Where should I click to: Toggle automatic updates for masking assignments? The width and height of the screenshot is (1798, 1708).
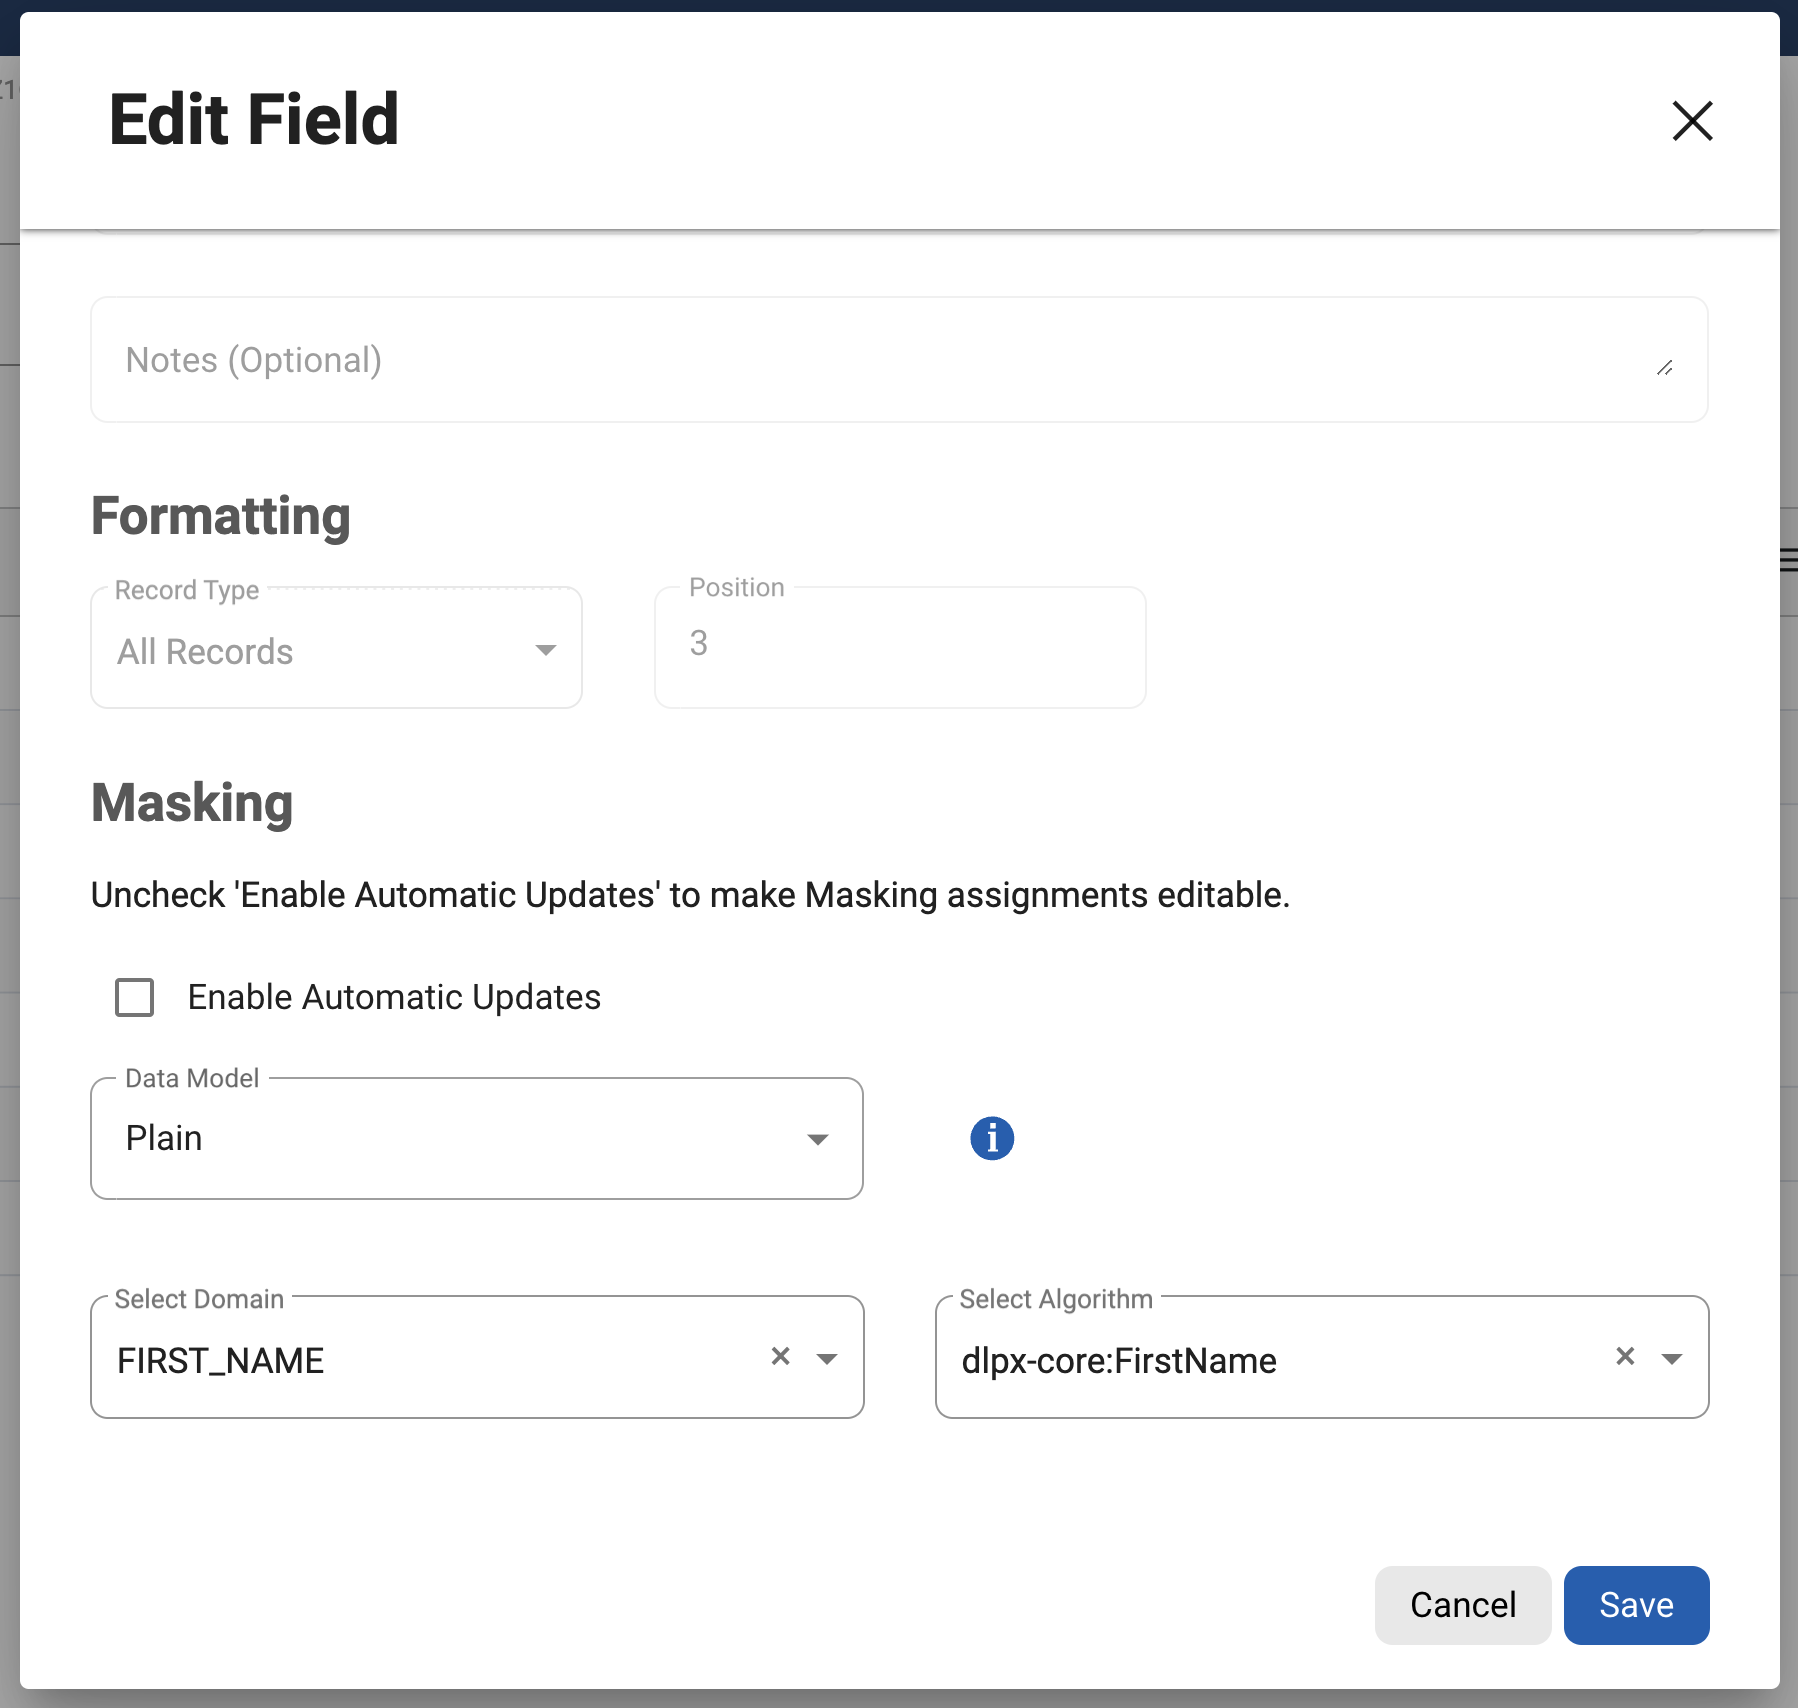click(x=133, y=996)
